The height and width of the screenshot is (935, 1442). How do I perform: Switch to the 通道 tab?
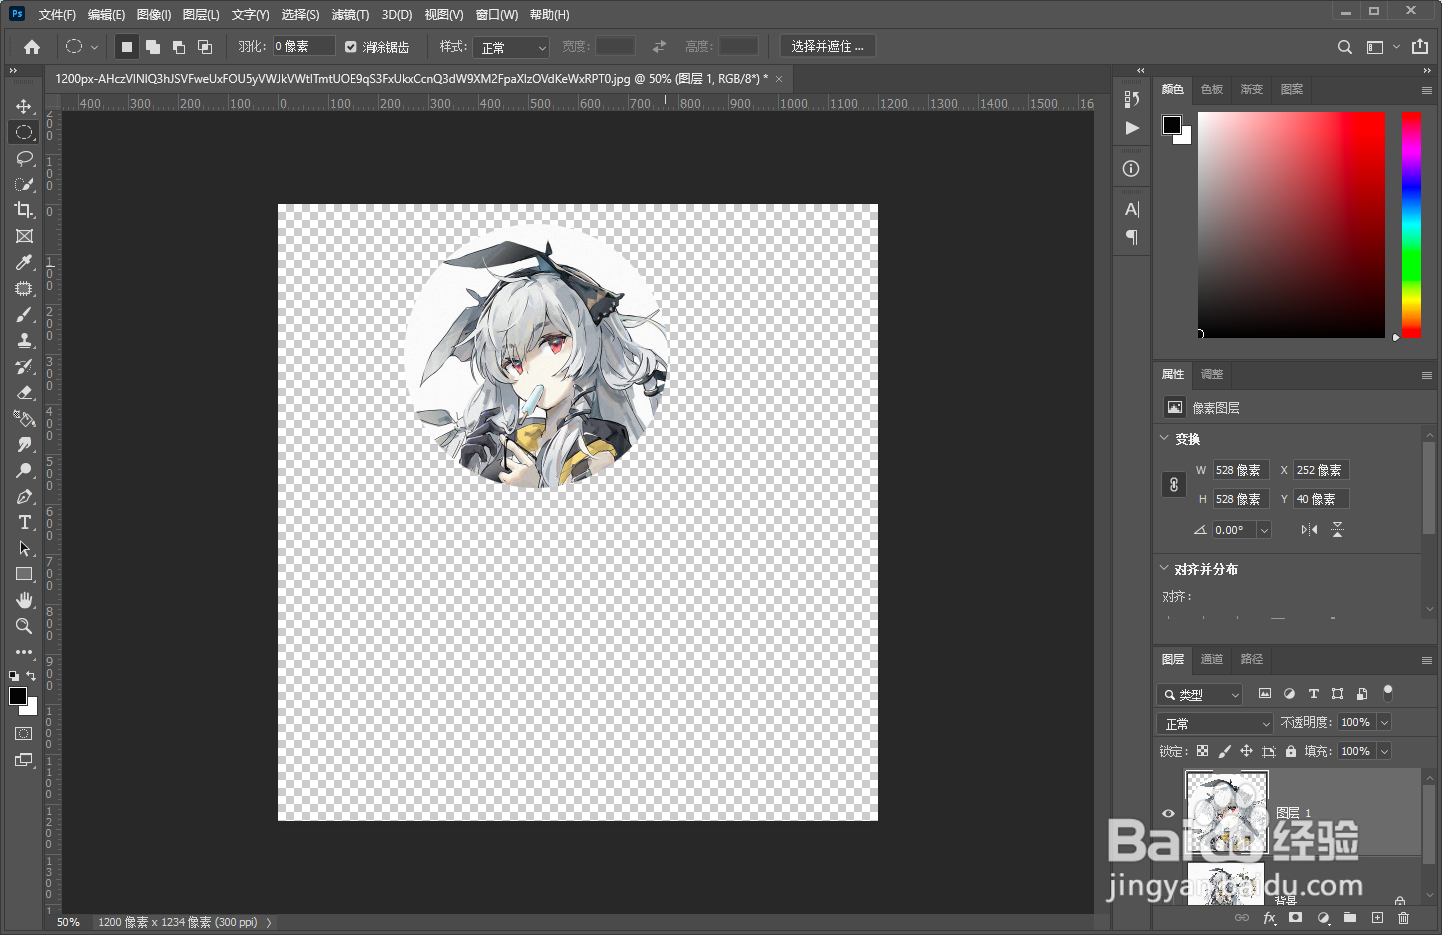(1212, 659)
